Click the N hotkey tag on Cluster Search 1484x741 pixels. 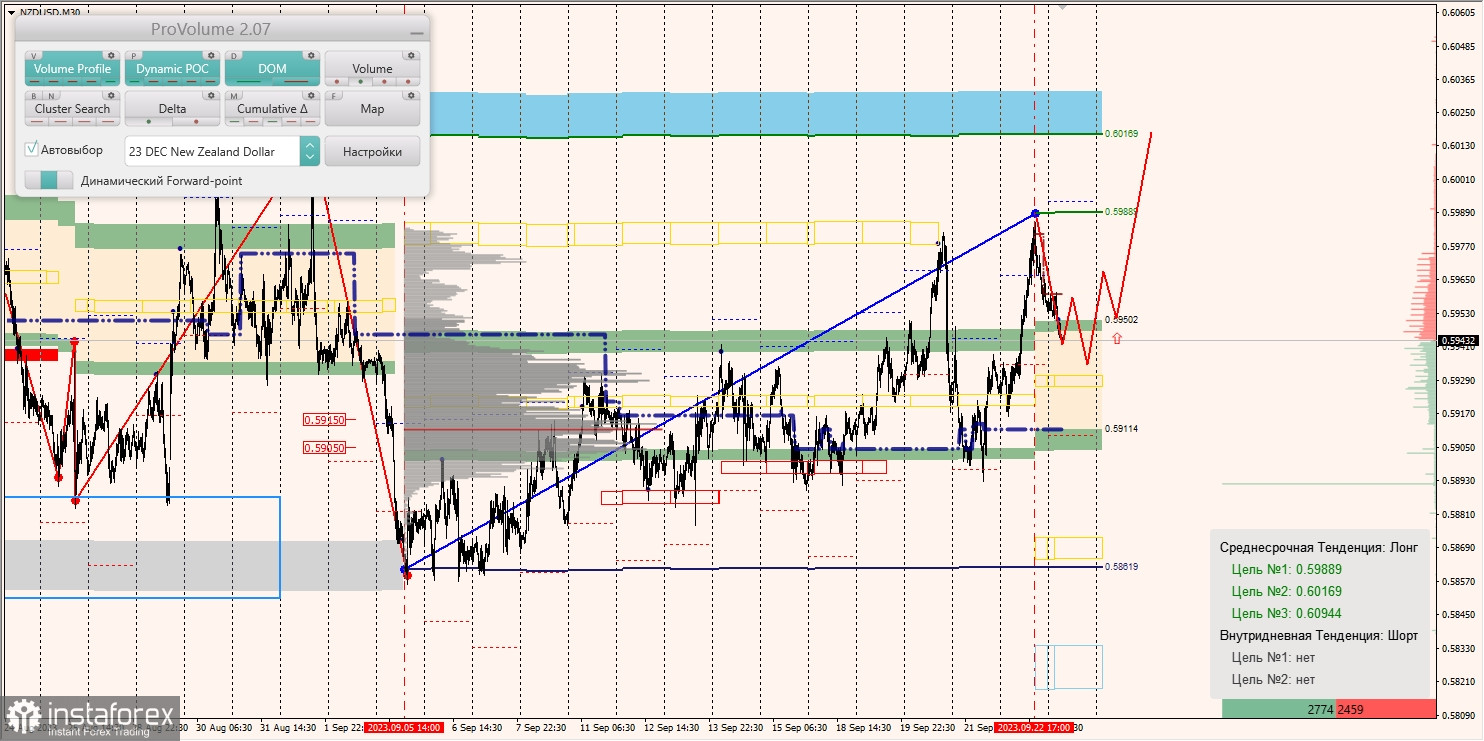click(50, 96)
